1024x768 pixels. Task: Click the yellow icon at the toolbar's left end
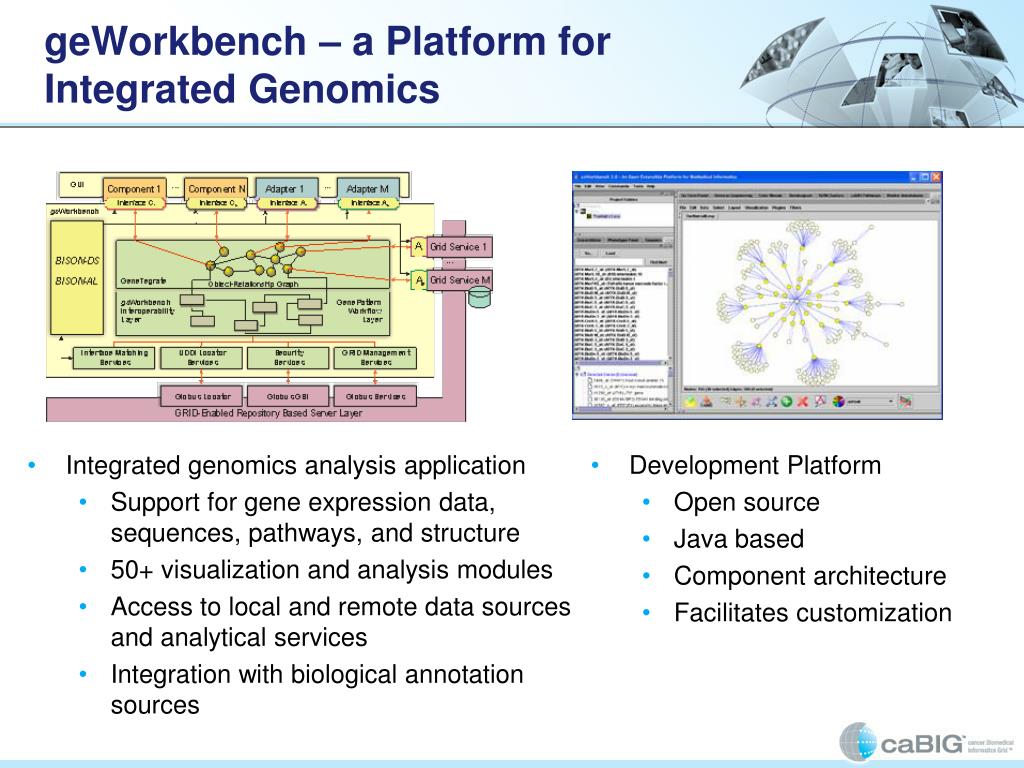click(690, 401)
